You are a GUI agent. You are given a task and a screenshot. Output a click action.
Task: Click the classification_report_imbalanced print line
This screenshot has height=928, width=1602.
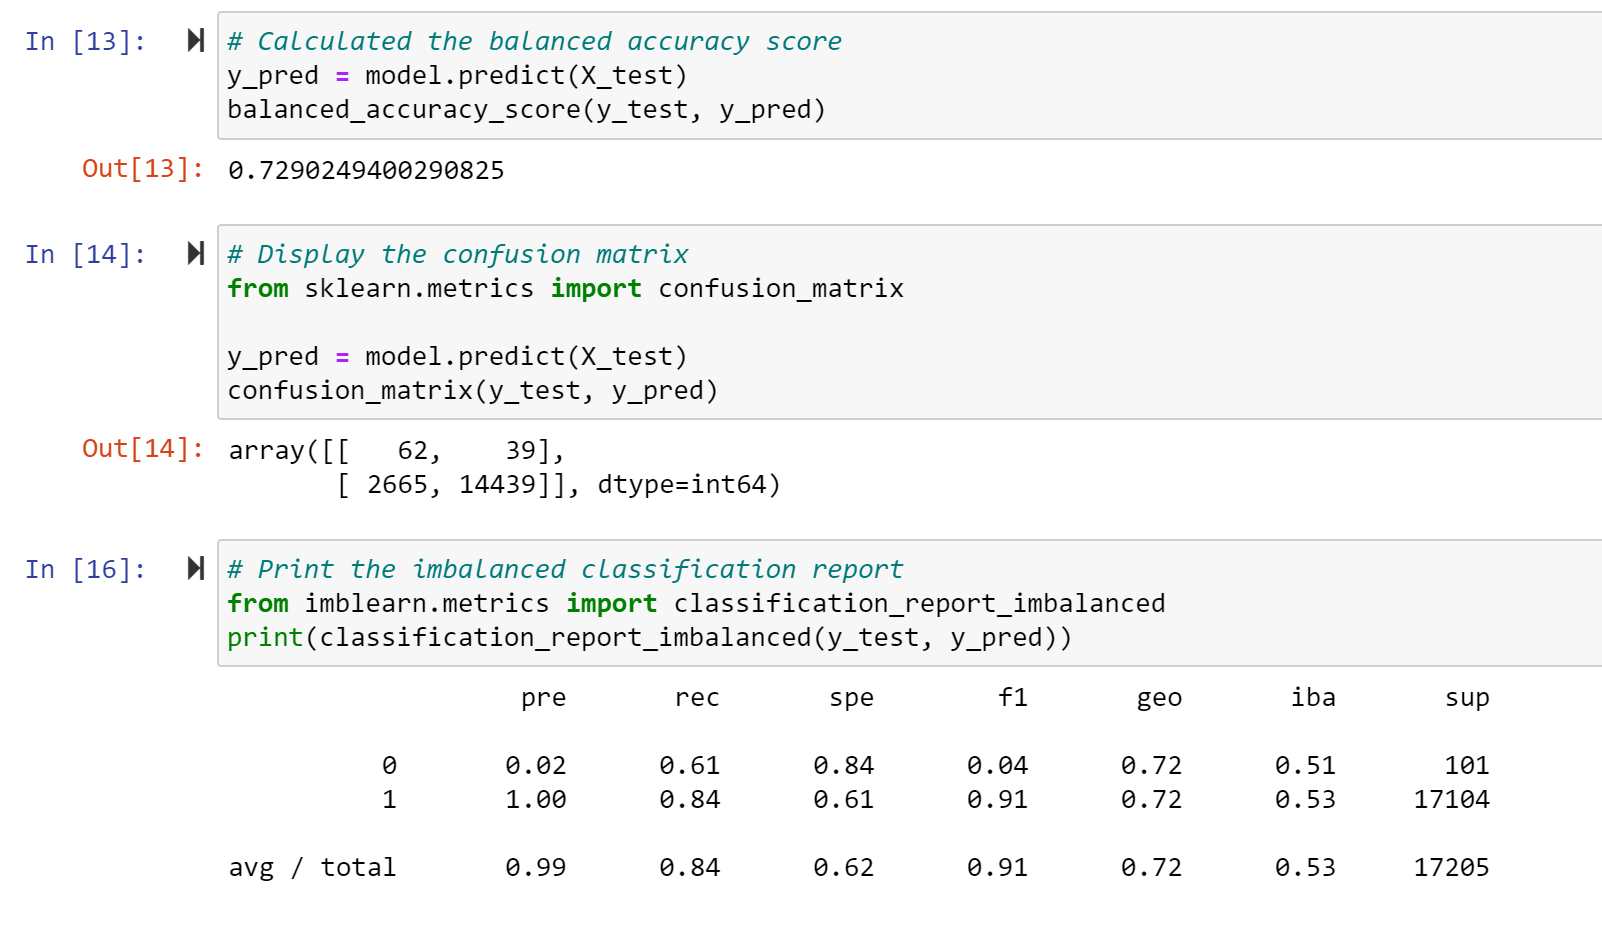coord(649,637)
